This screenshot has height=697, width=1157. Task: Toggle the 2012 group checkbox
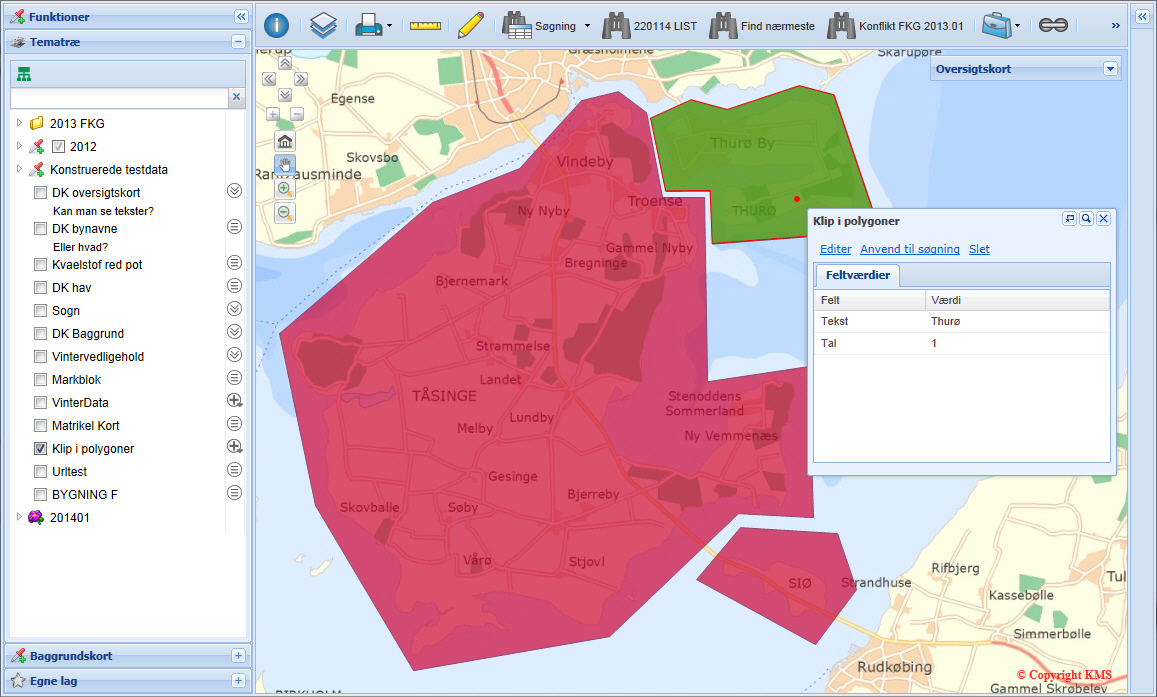coord(58,147)
